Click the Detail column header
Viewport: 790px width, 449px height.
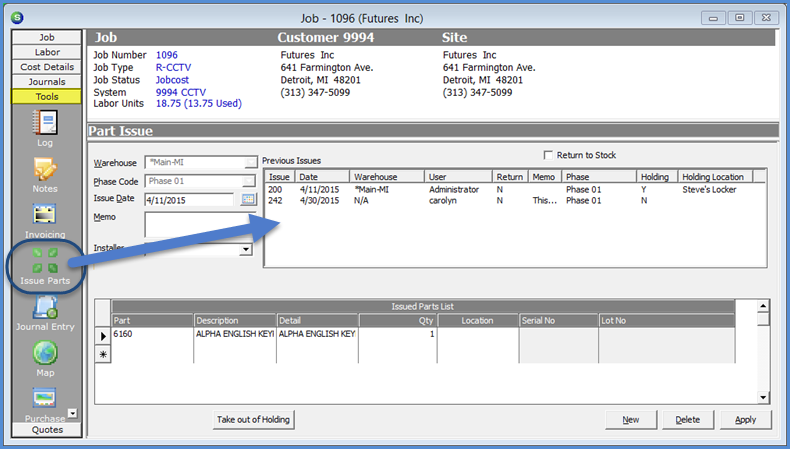tap(317, 320)
